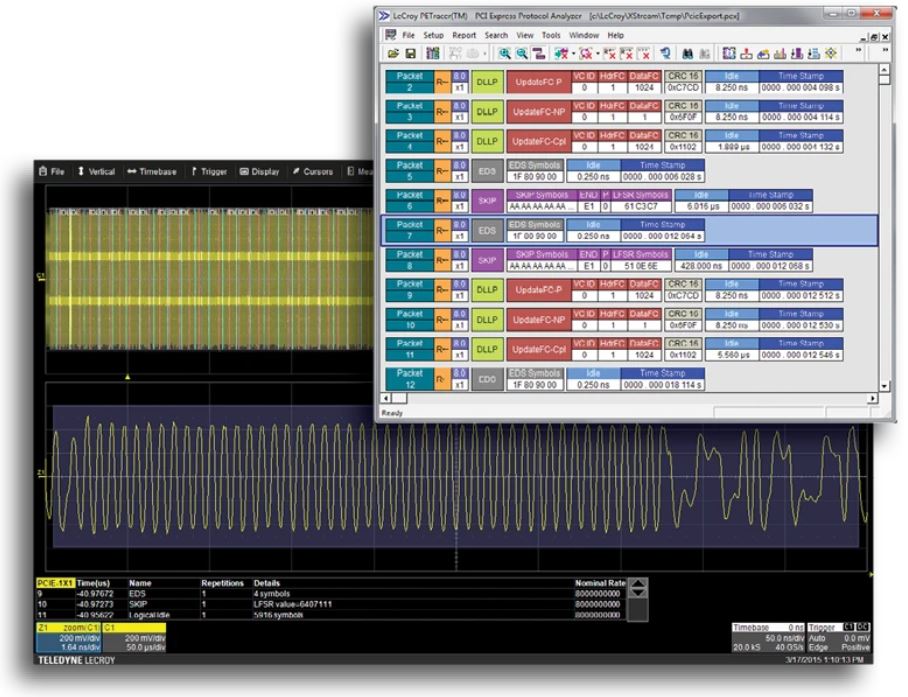The image size is (908, 697).
Task: Zoom in using the plus magnifier icon
Action: [x=505, y=54]
